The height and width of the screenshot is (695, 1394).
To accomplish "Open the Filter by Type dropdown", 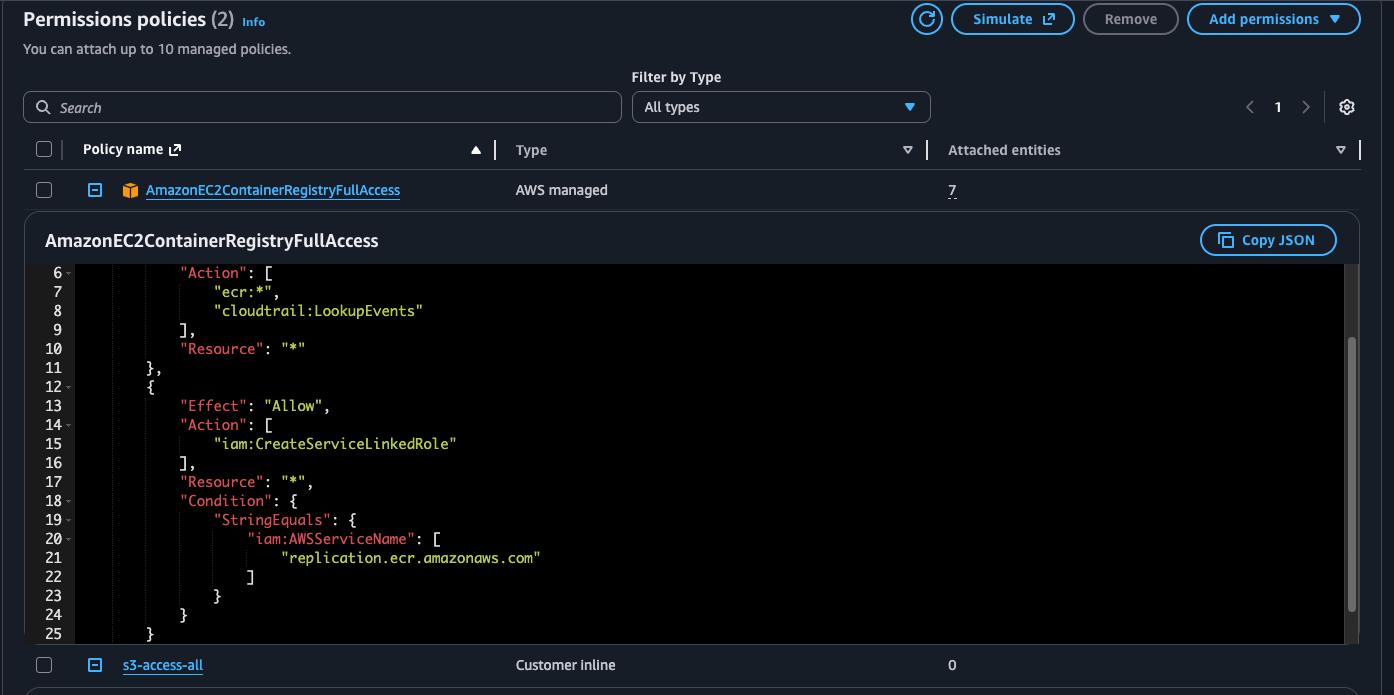I will point(780,107).
